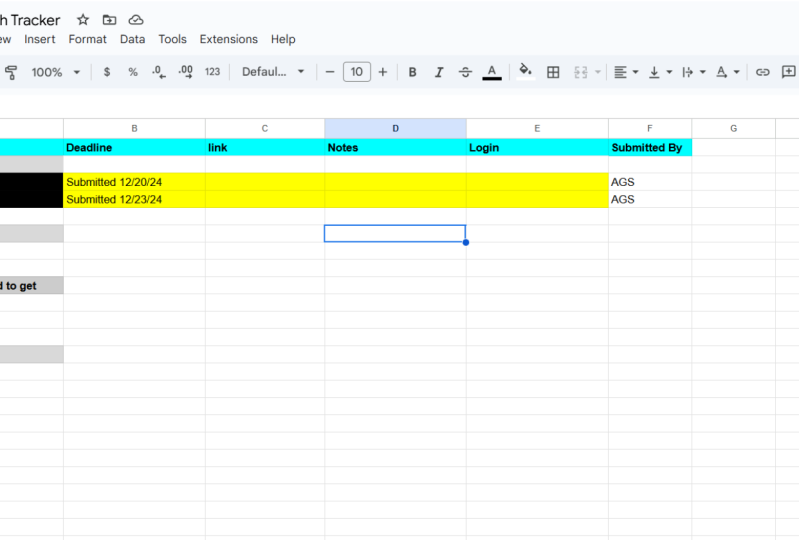Select the paint format tool
799x540 pixels.
point(11,72)
